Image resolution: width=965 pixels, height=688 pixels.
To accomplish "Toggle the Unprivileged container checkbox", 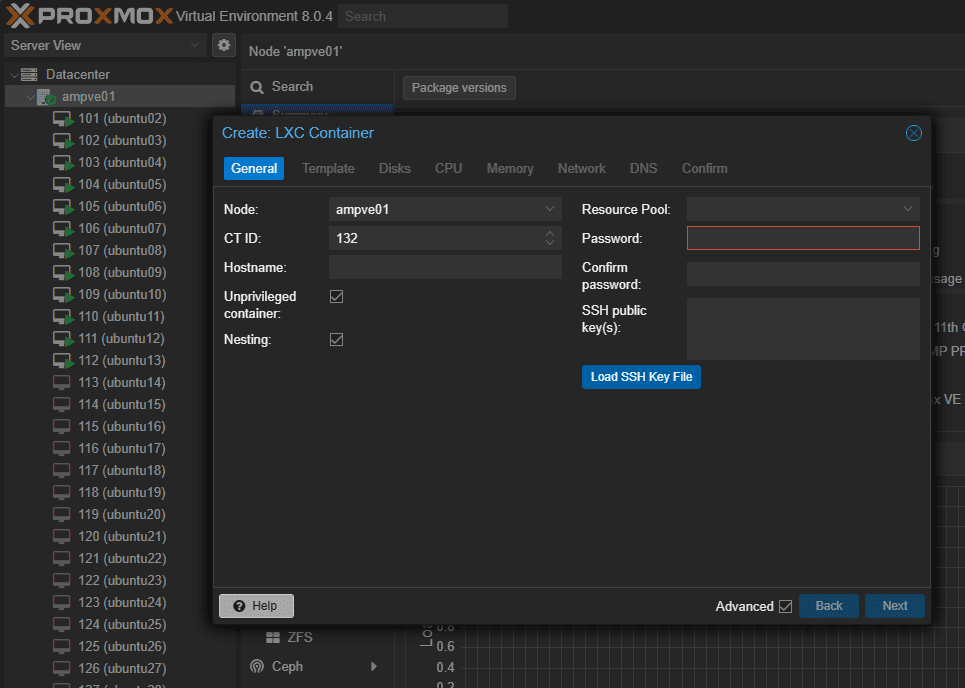I will click(336, 297).
